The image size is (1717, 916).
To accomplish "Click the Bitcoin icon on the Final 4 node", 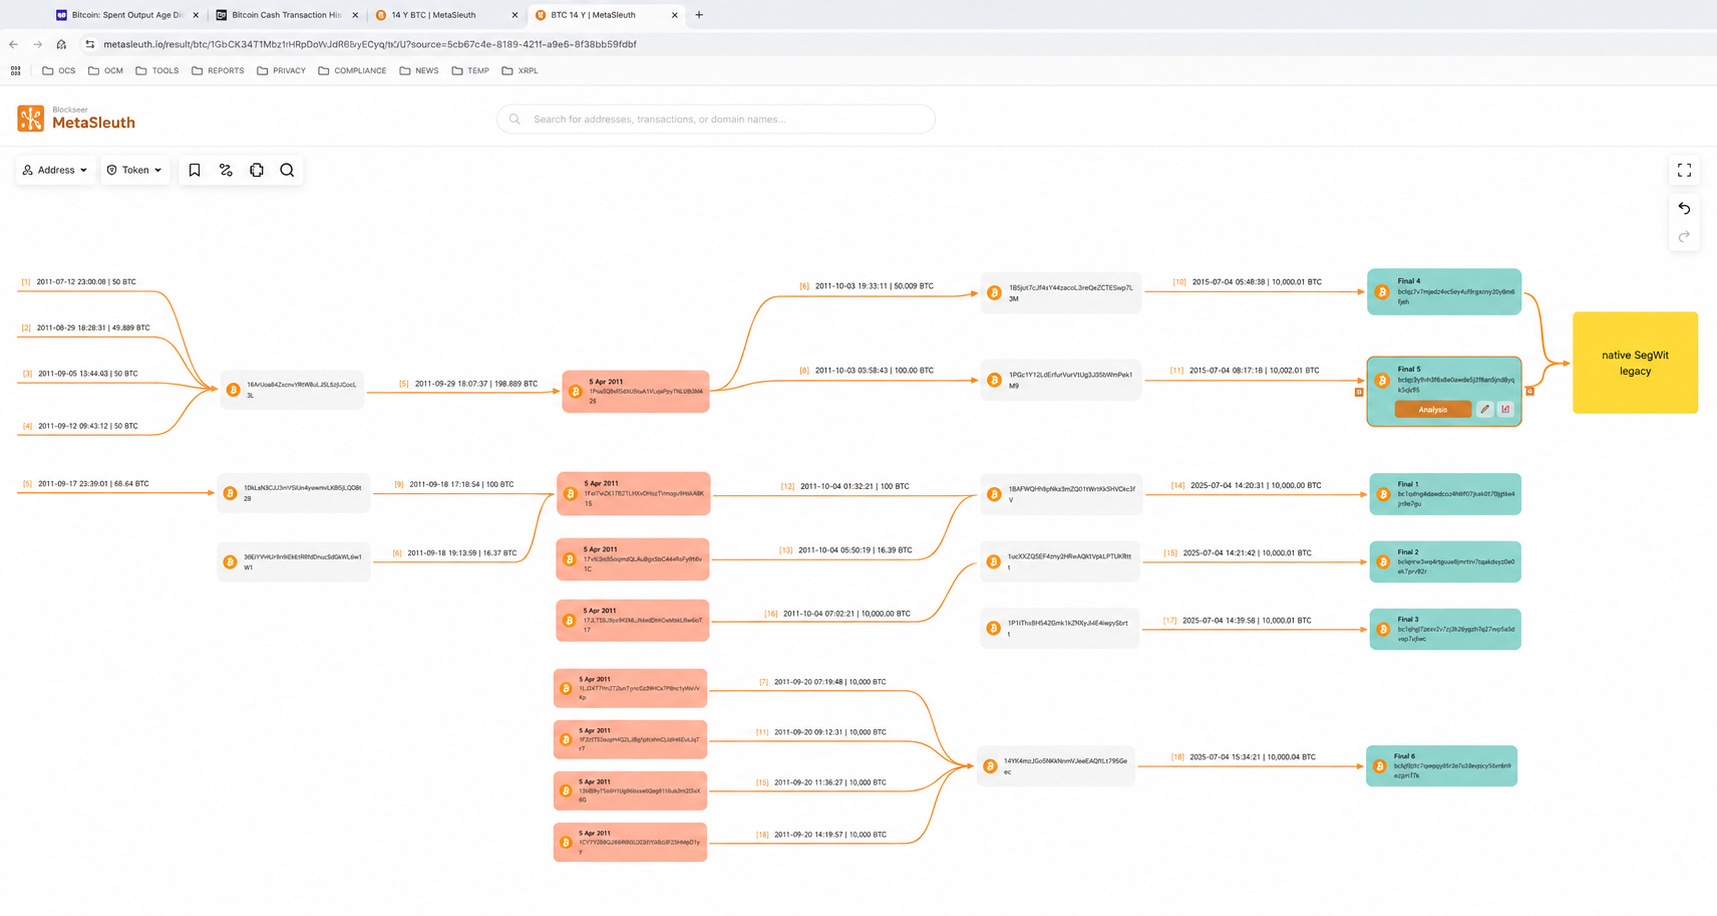I will coord(1382,292).
